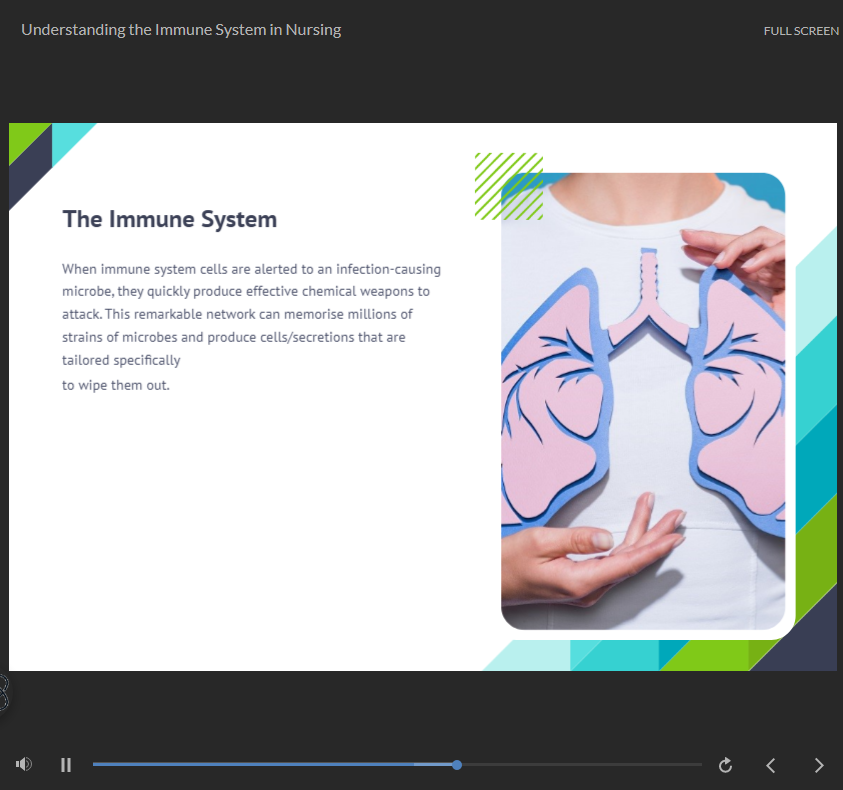Image resolution: width=843 pixels, height=790 pixels.
Task: Click the text 'to wipe them out.'
Action: click(x=116, y=385)
